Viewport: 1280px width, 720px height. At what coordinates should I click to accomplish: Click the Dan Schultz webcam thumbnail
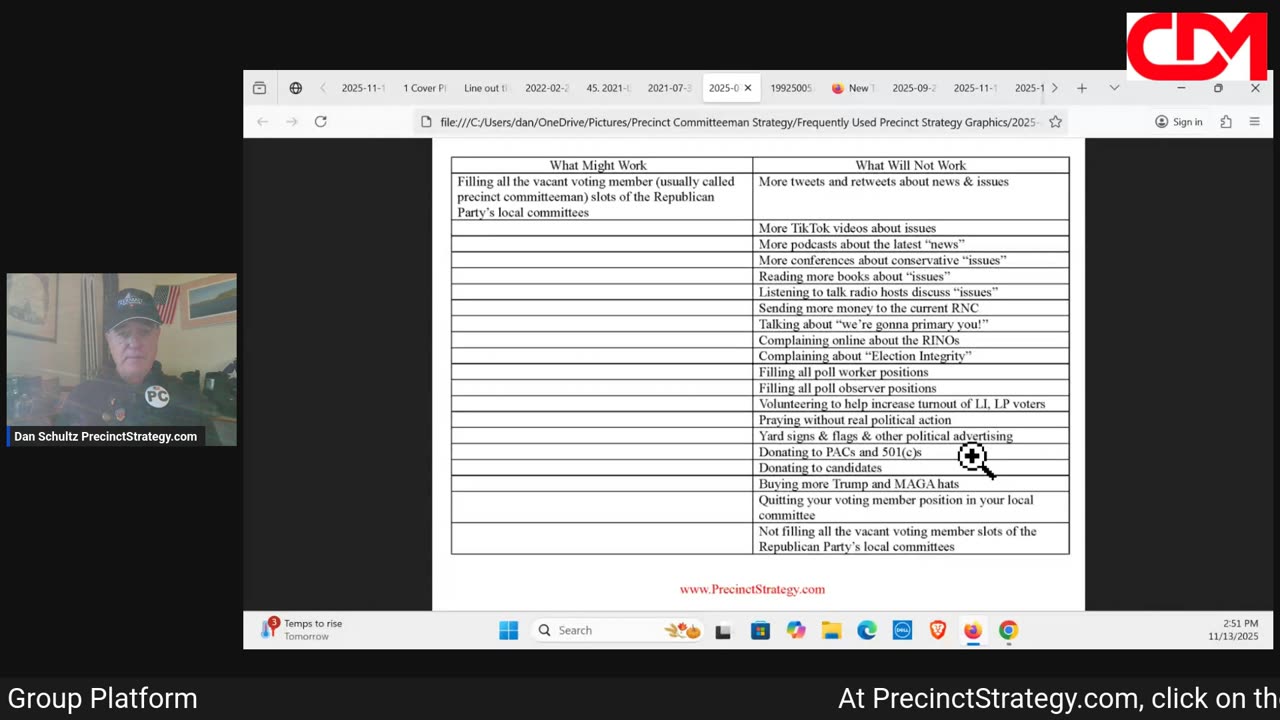click(122, 359)
